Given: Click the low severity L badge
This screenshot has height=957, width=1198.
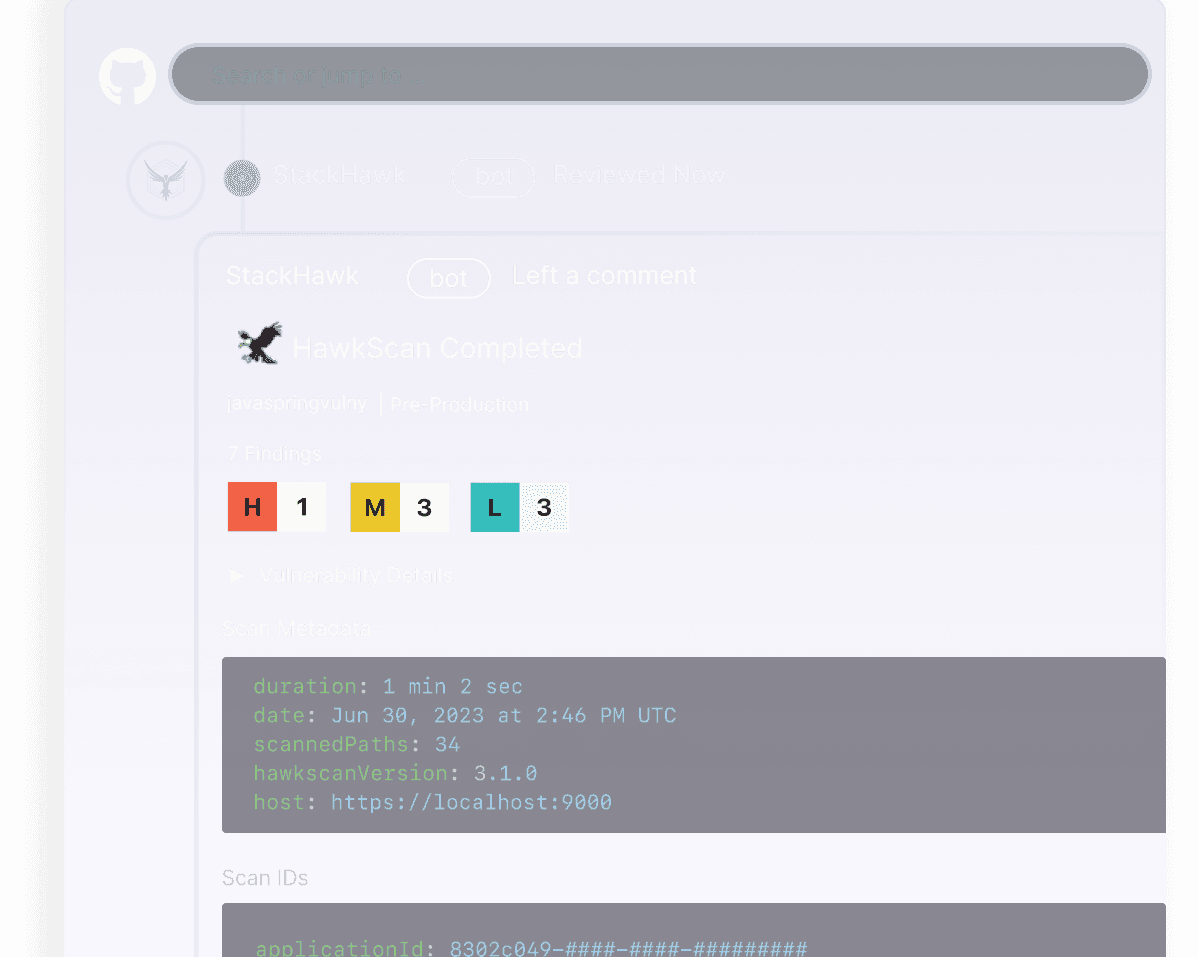Looking at the screenshot, I should [x=494, y=507].
